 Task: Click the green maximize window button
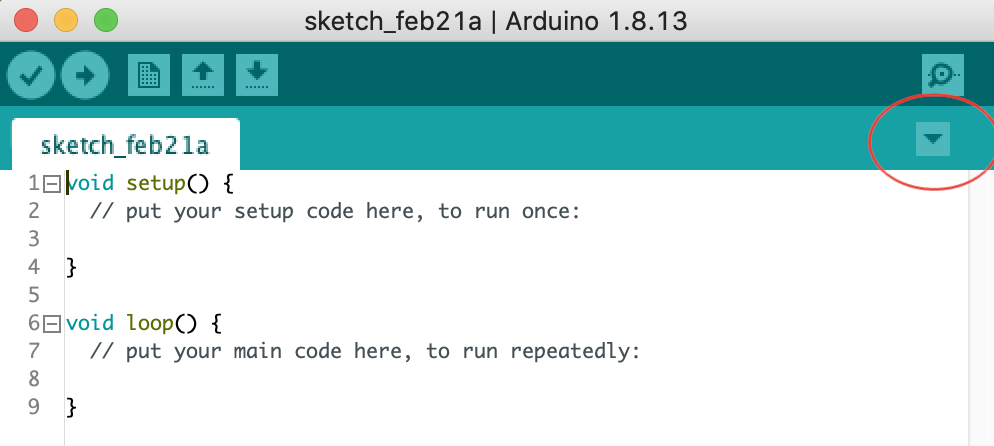(106, 20)
